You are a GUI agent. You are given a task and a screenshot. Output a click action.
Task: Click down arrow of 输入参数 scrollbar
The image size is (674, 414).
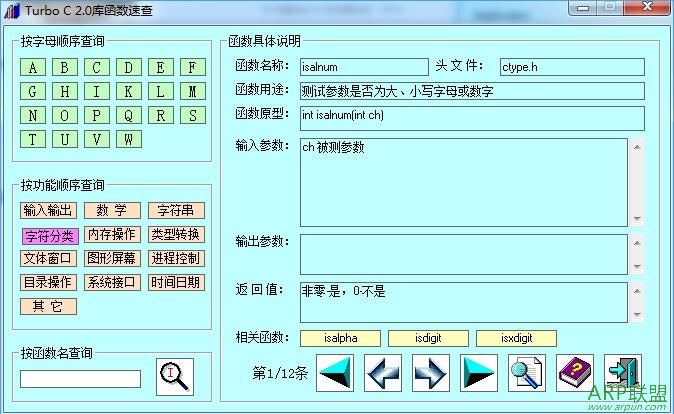(637, 219)
